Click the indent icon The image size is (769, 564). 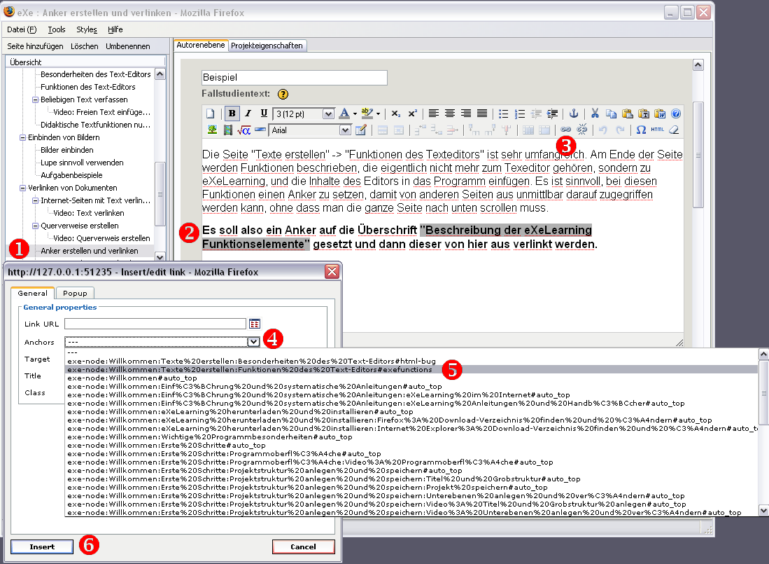[x=553, y=114]
